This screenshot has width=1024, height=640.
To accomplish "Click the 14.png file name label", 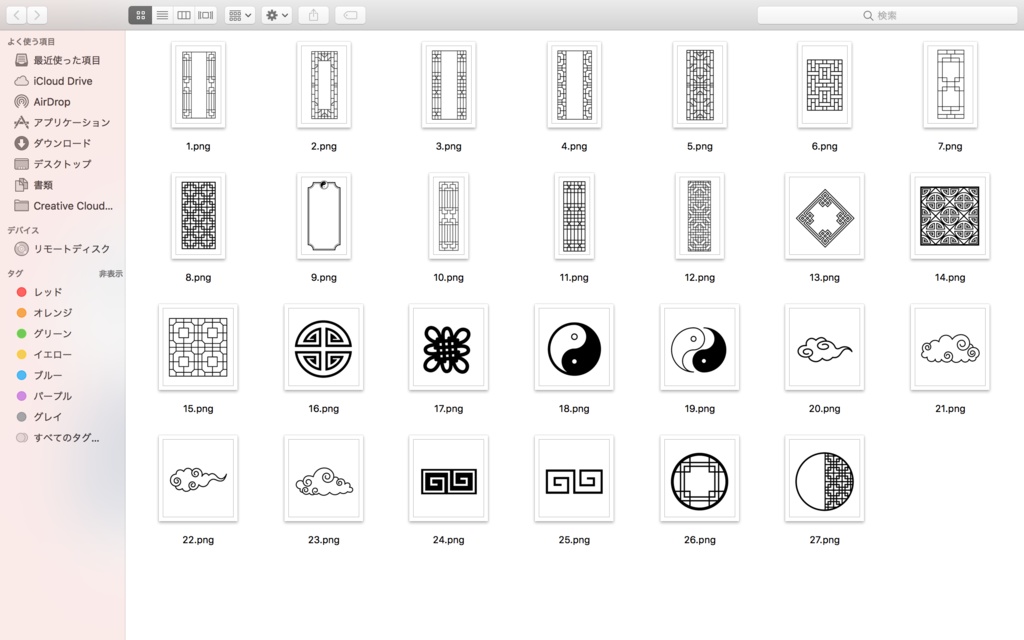I will [x=950, y=278].
